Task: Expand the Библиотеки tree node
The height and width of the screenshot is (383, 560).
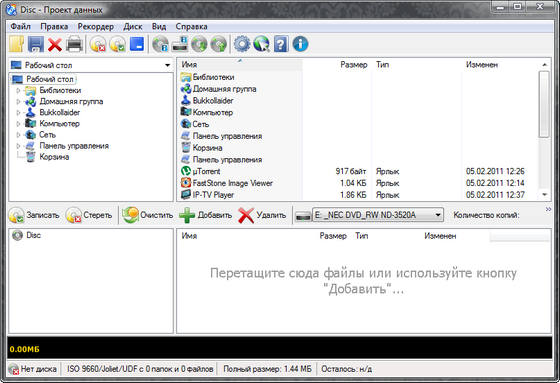Action: coord(18,90)
